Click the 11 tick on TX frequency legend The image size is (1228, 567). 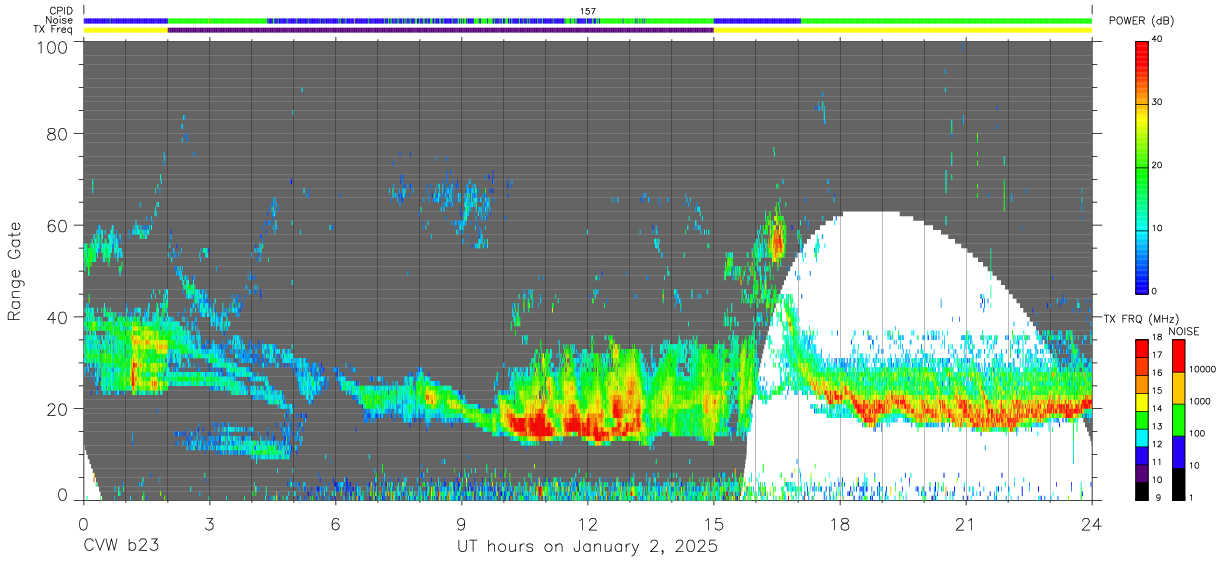[x=1157, y=462]
